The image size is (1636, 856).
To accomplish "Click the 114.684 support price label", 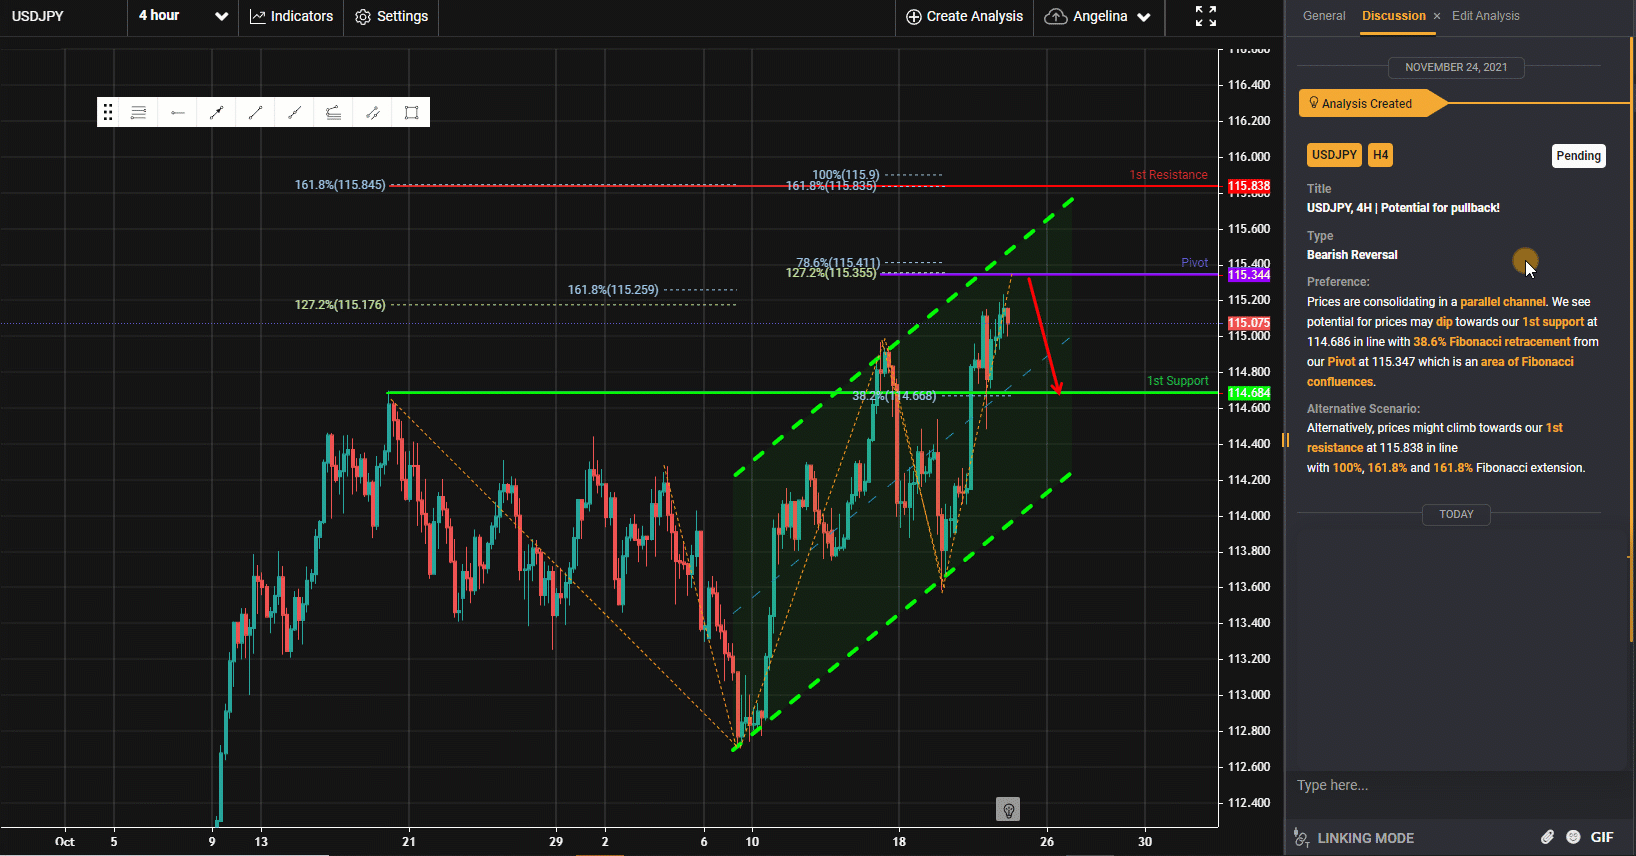I will [x=1248, y=393].
